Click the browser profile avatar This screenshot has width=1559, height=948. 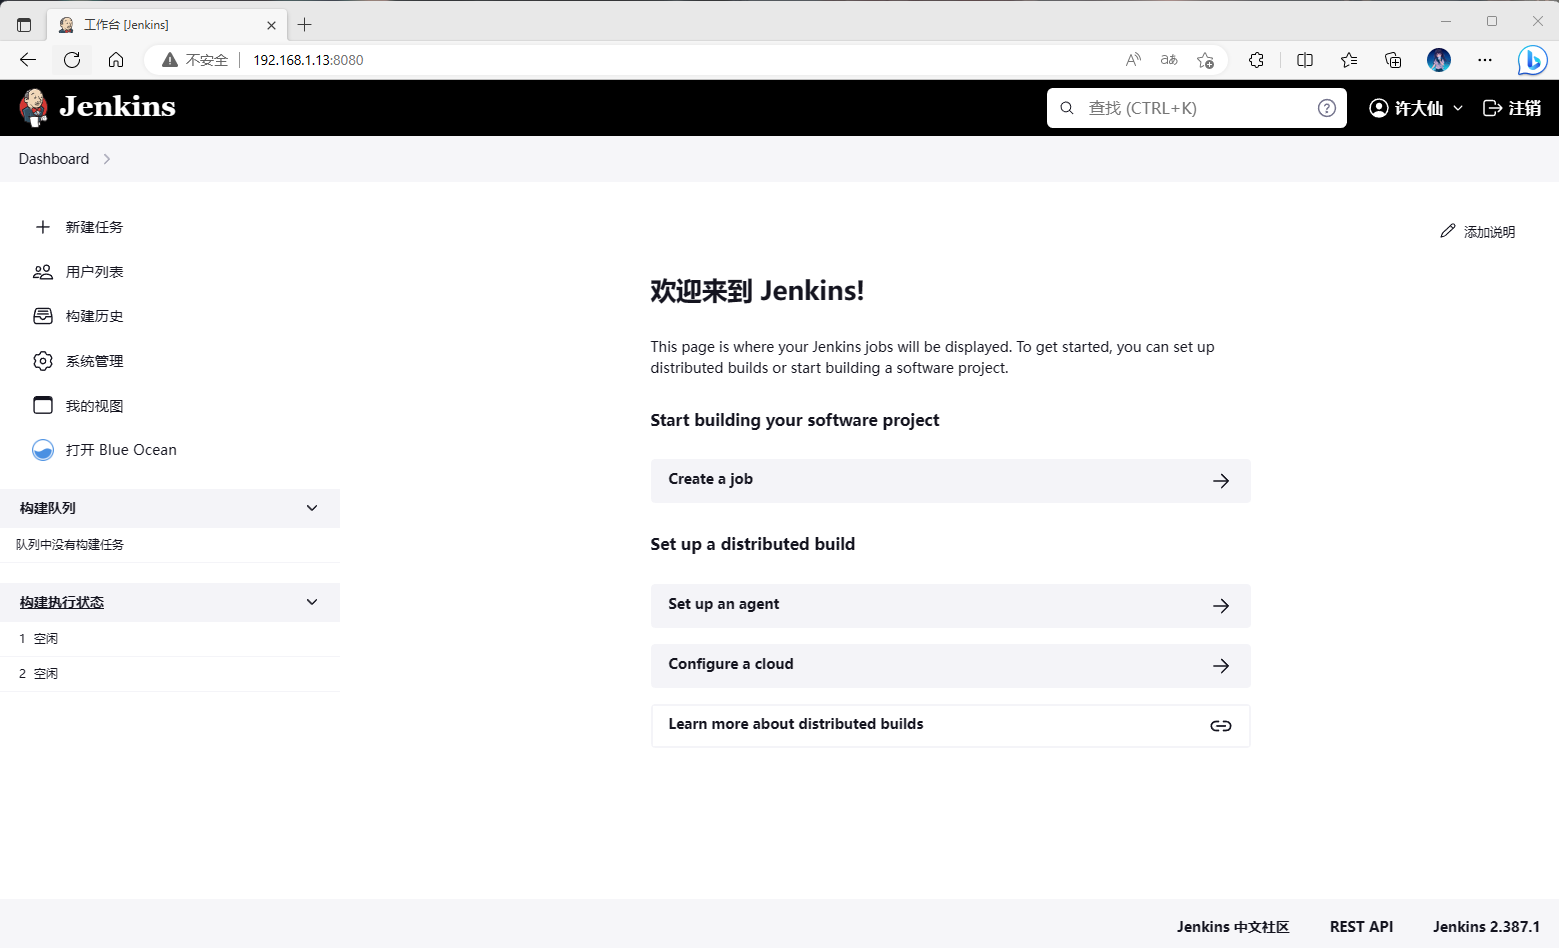click(1439, 60)
